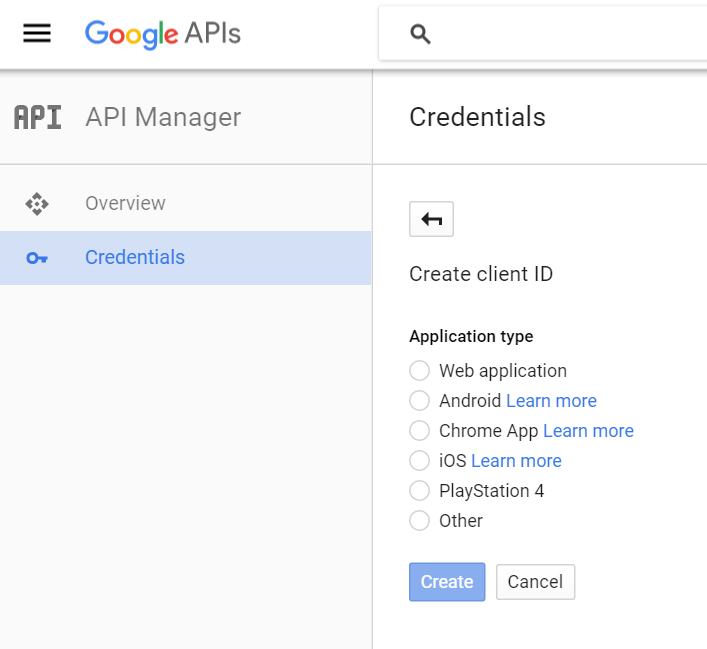707x649 pixels.
Task: Select the Web application radio button
Action: [x=419, y=371]
